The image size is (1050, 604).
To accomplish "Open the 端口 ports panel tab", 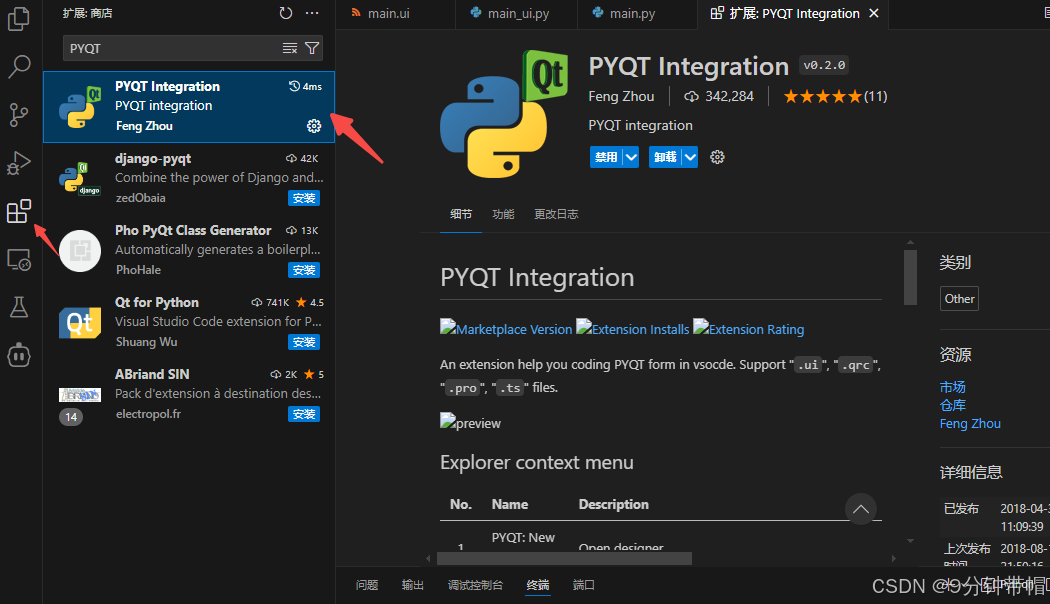I will pos(584,585).
